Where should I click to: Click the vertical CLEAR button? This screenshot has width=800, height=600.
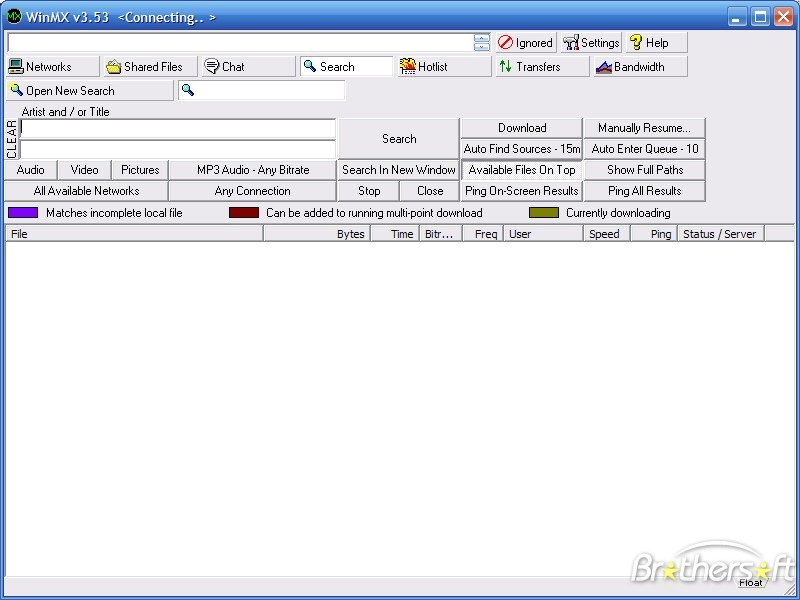click(x=12, y=139)
